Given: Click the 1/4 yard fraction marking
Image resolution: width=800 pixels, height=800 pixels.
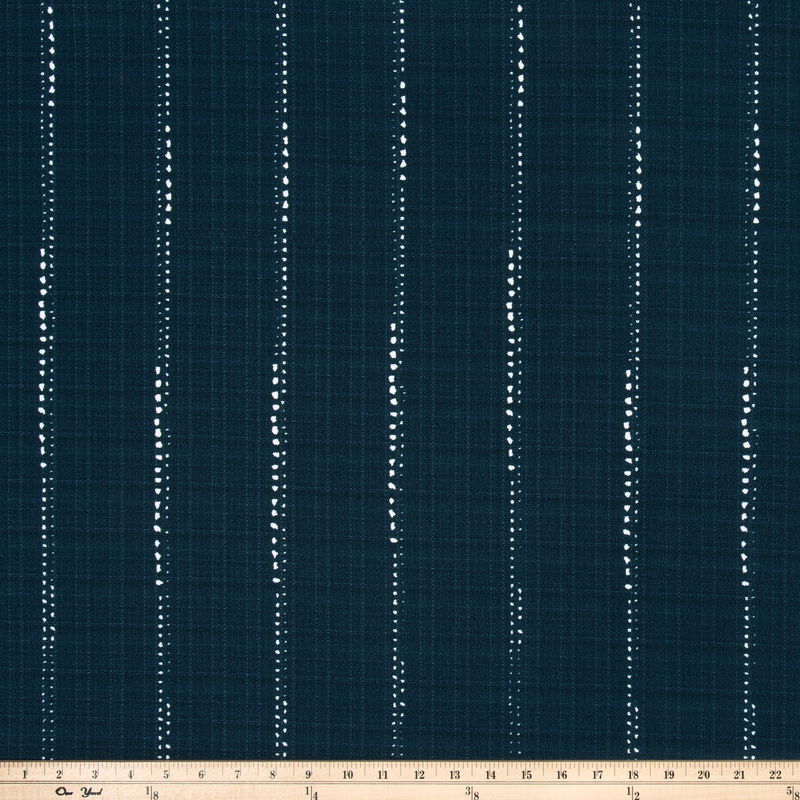Looking at the screenshot, I should 313,791.
